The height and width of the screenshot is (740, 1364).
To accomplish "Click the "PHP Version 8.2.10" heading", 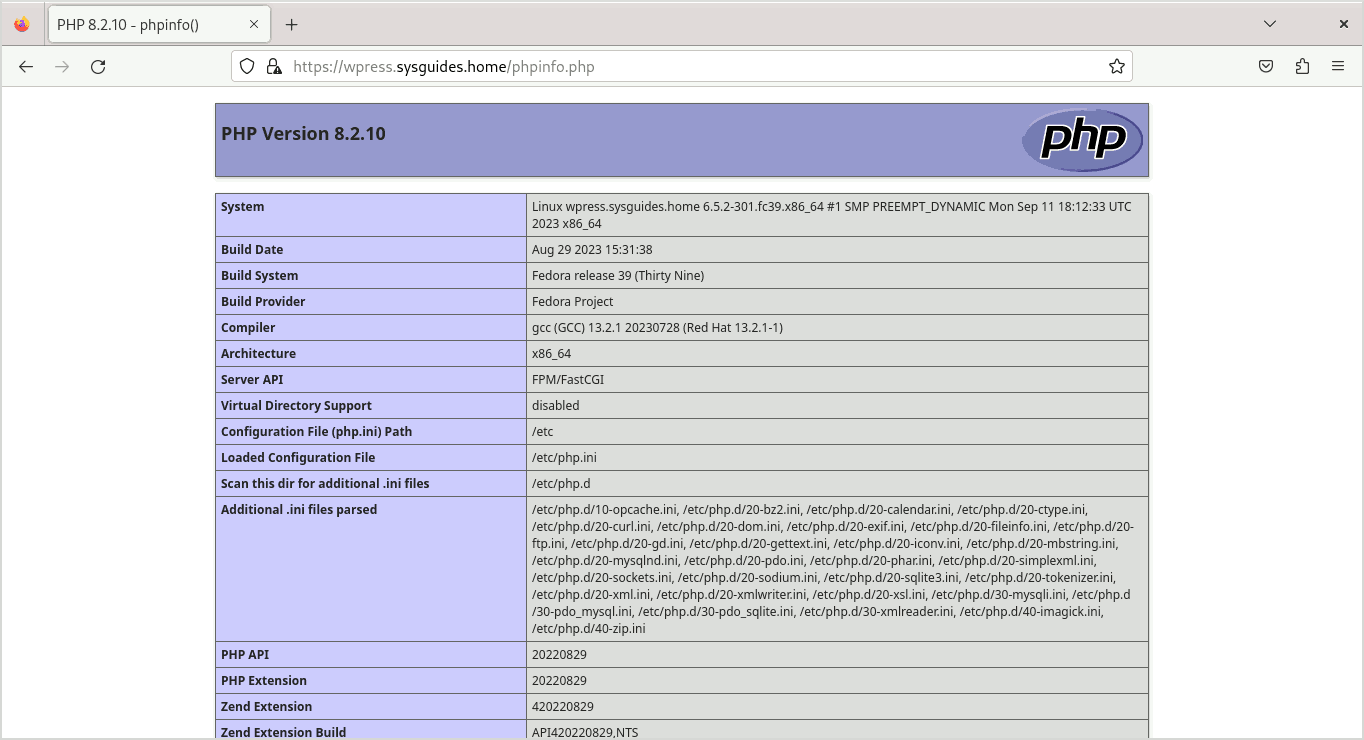I will coord(303,133).
